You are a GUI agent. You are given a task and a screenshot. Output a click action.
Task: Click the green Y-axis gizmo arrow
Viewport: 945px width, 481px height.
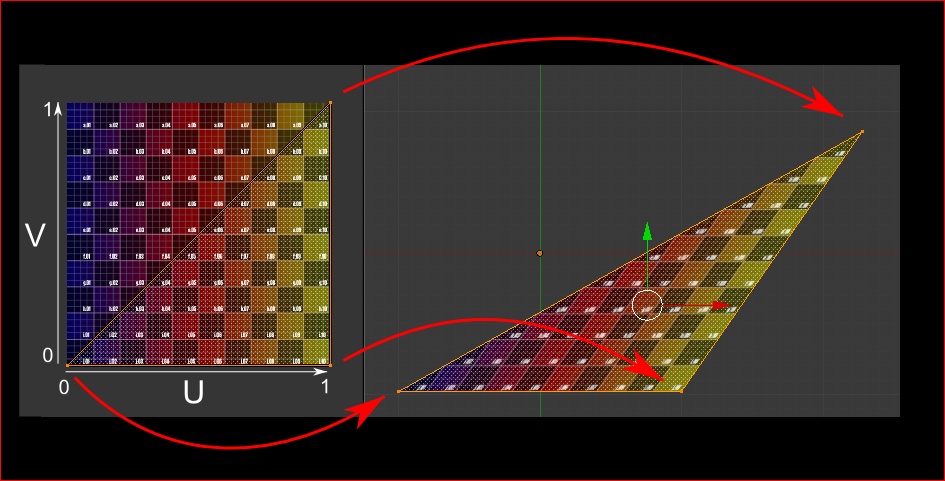[x=647, y=232]
